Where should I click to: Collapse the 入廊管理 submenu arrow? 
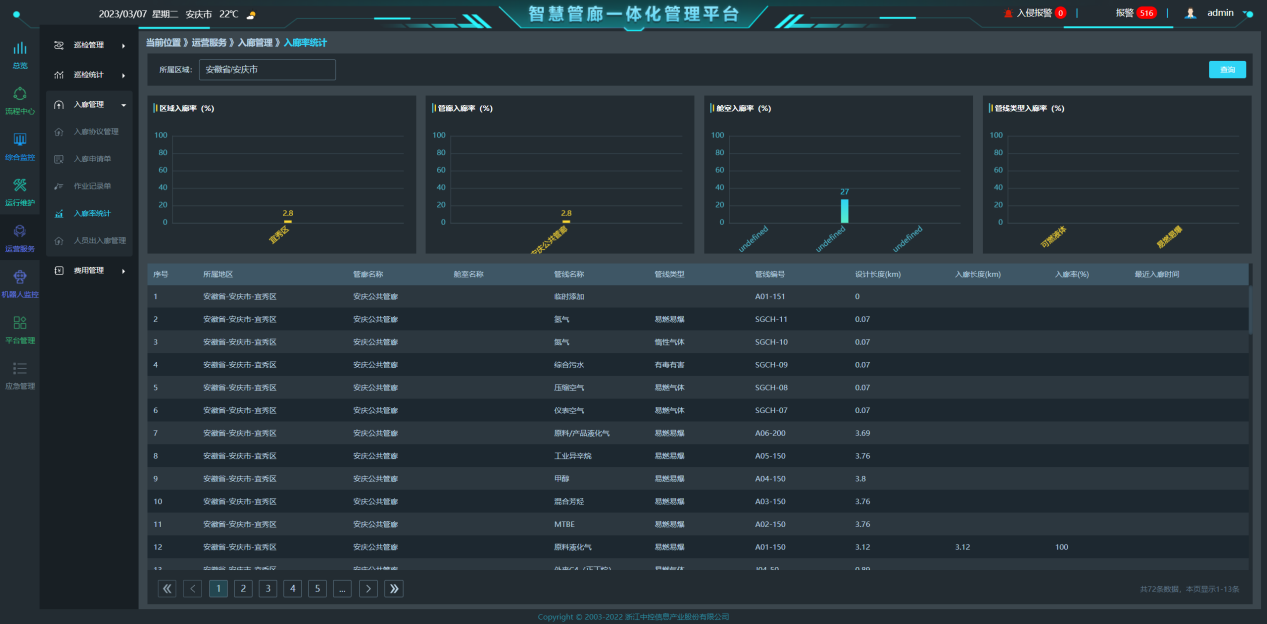click(x=123, y=104)
